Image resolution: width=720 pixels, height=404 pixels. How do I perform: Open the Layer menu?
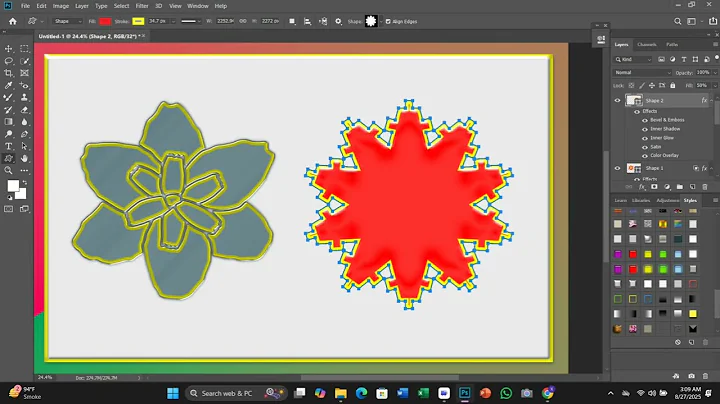[82, 6]
